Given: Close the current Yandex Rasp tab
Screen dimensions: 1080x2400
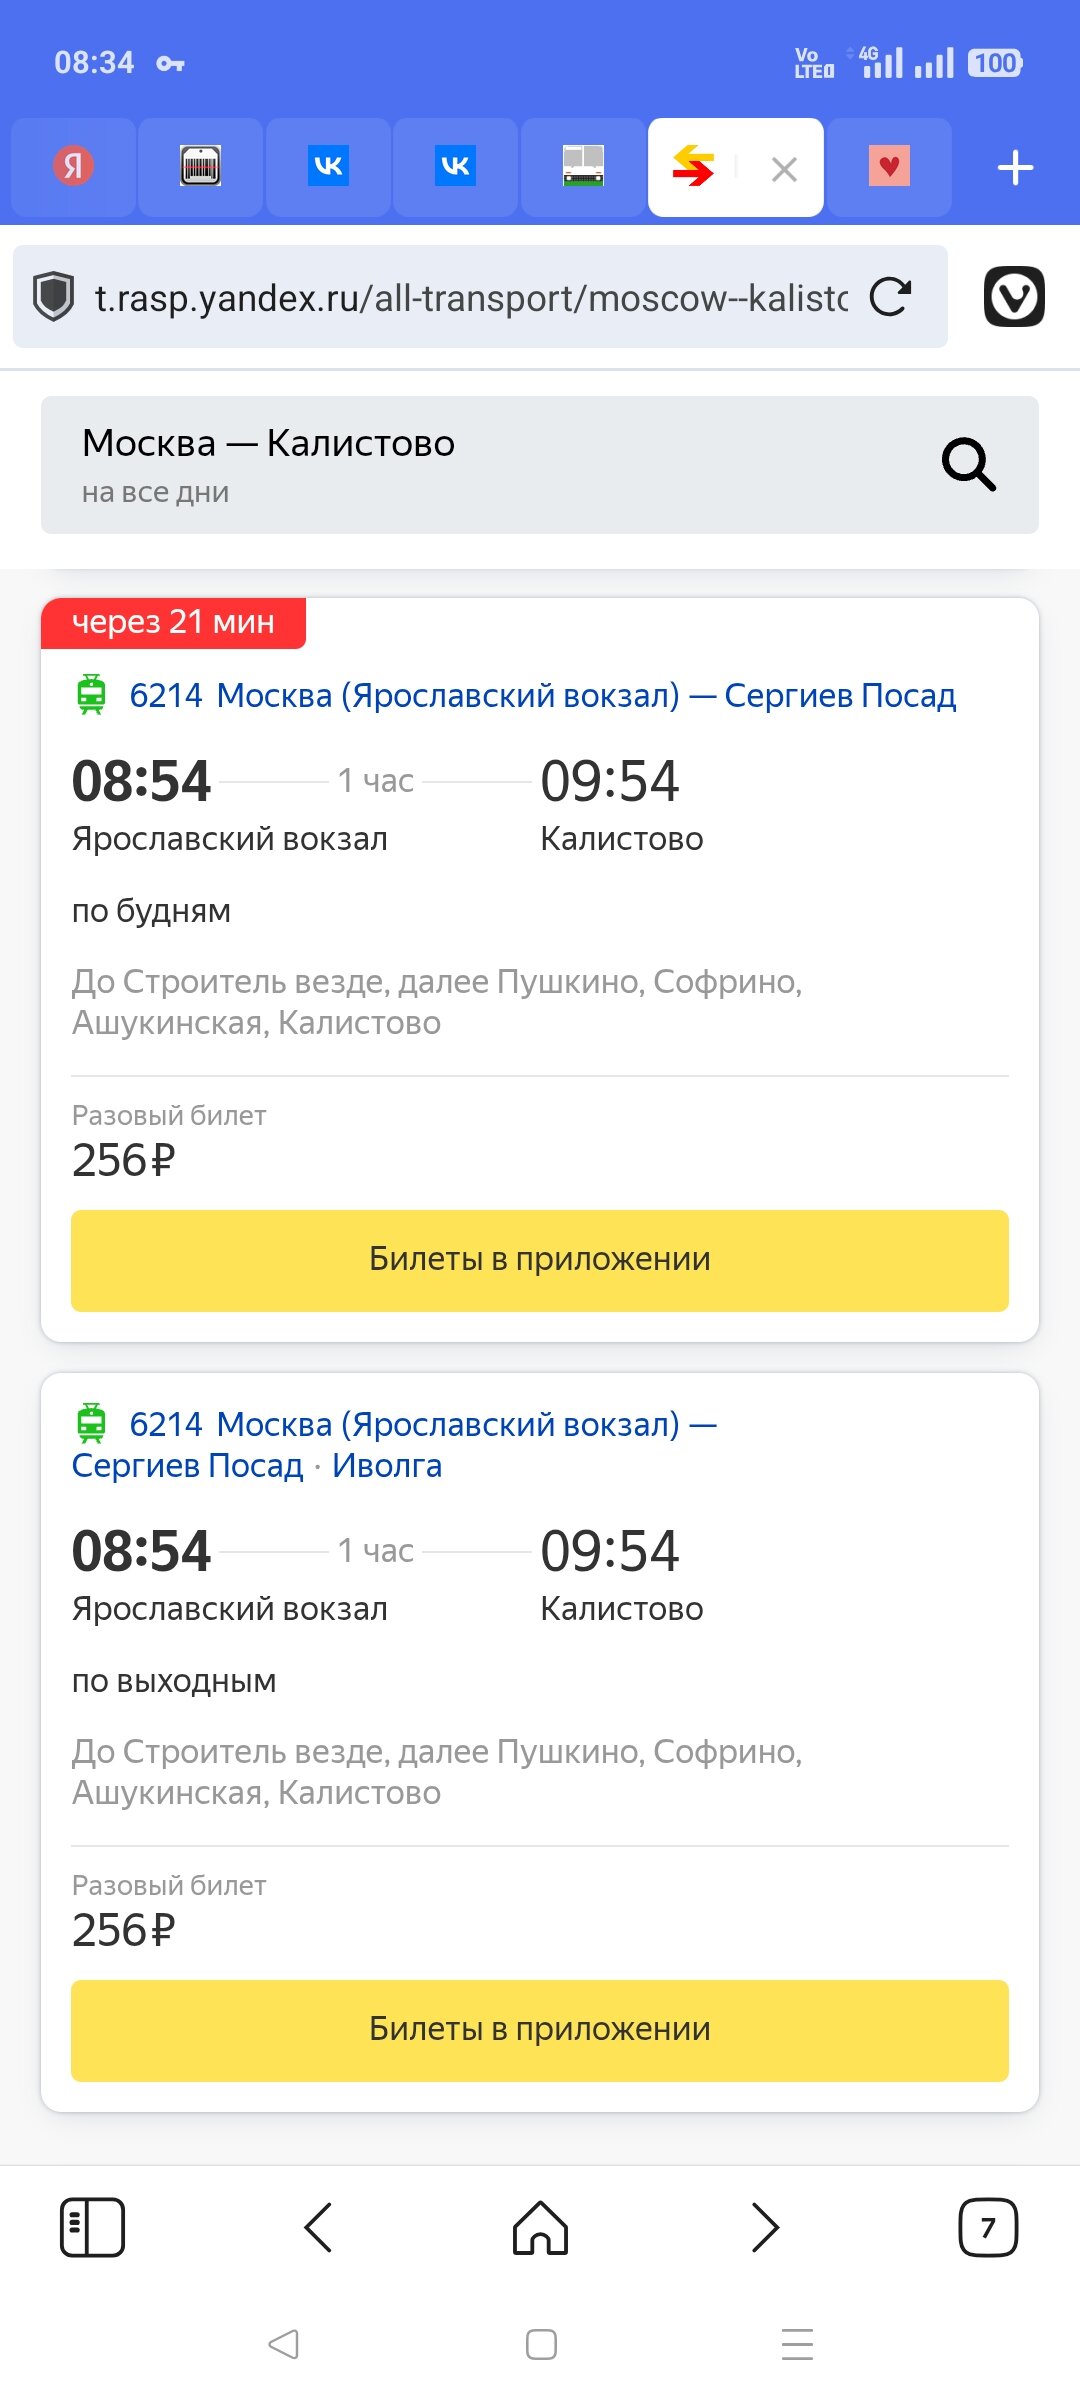Looking at the screenshot, I should pyautogui.click(x=784, y=169).
